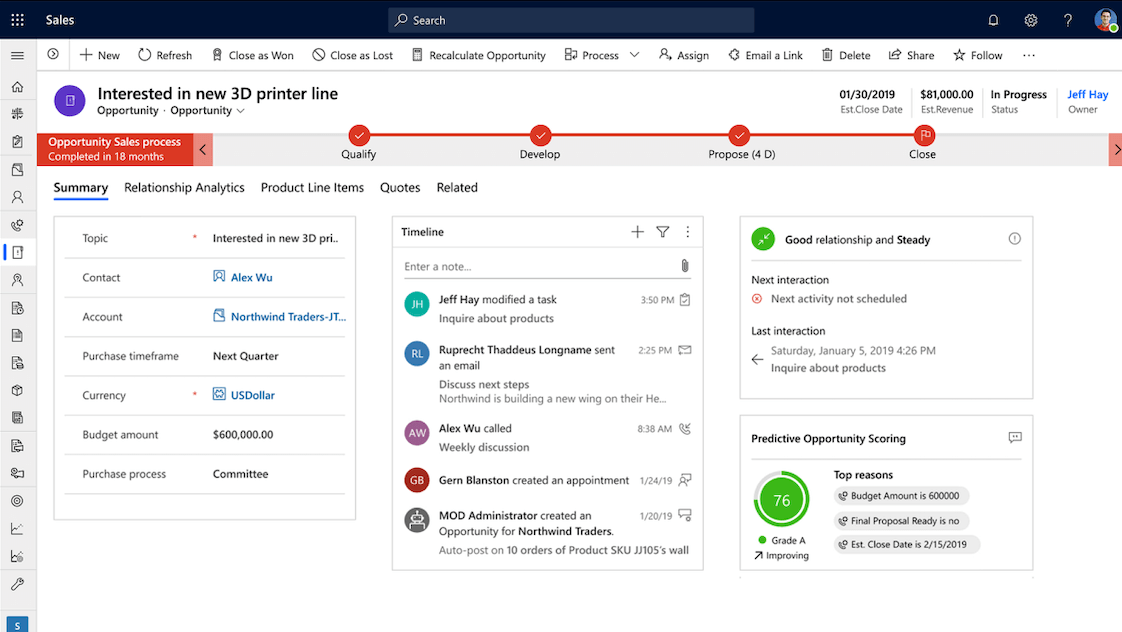Go to Home in the sidebar

coord(17,87)
